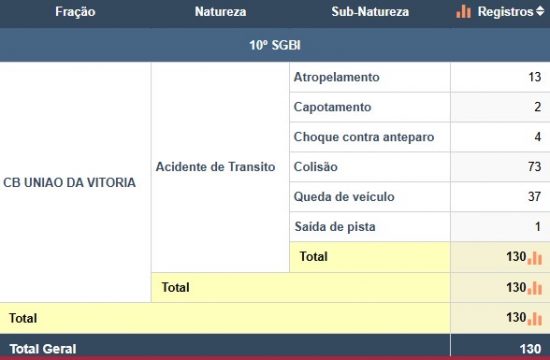The image size is (550, 360).
Task: Select the Queda de veículo row
Action: (x=420, y=196)
